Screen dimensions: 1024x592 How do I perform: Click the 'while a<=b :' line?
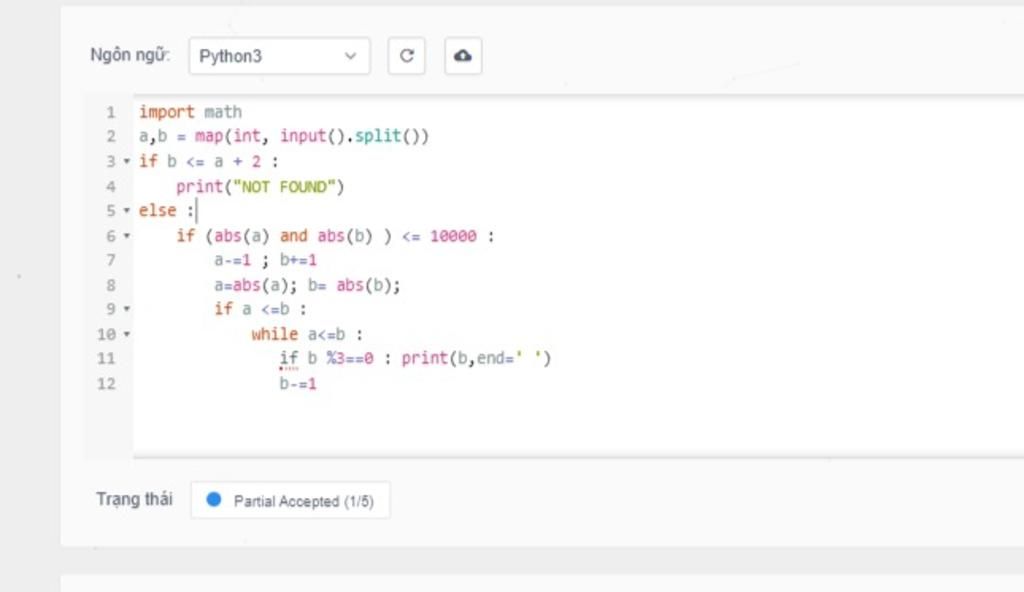click(307, 334)
